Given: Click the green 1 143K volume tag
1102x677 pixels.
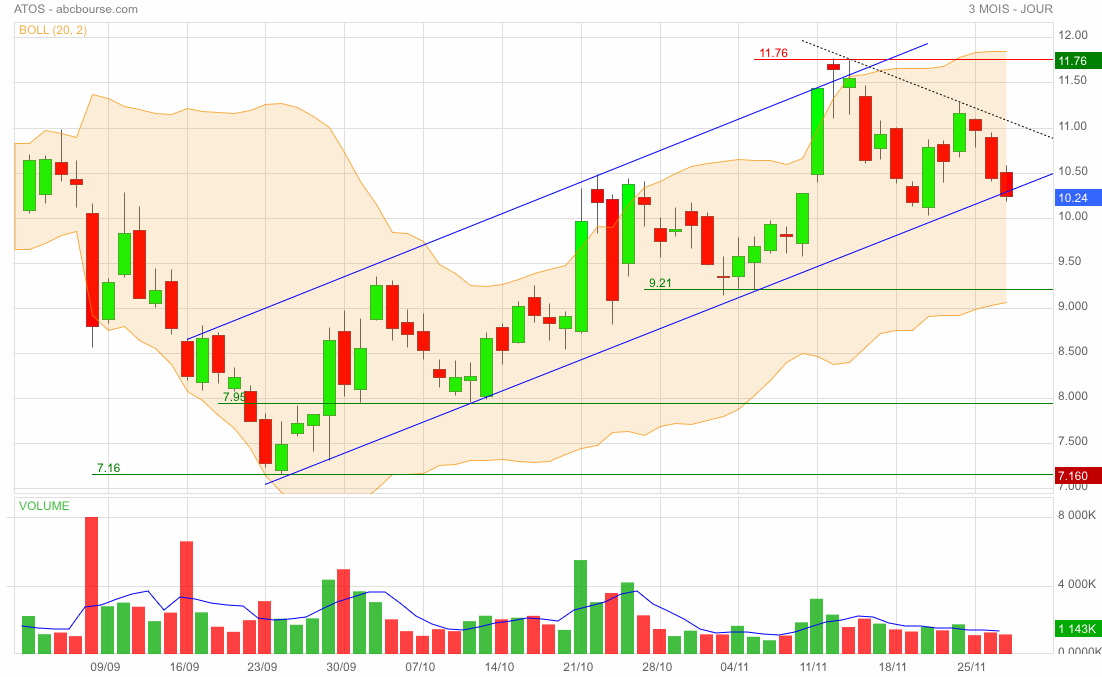Looking at the screenshot, I should coord(1078,629).
